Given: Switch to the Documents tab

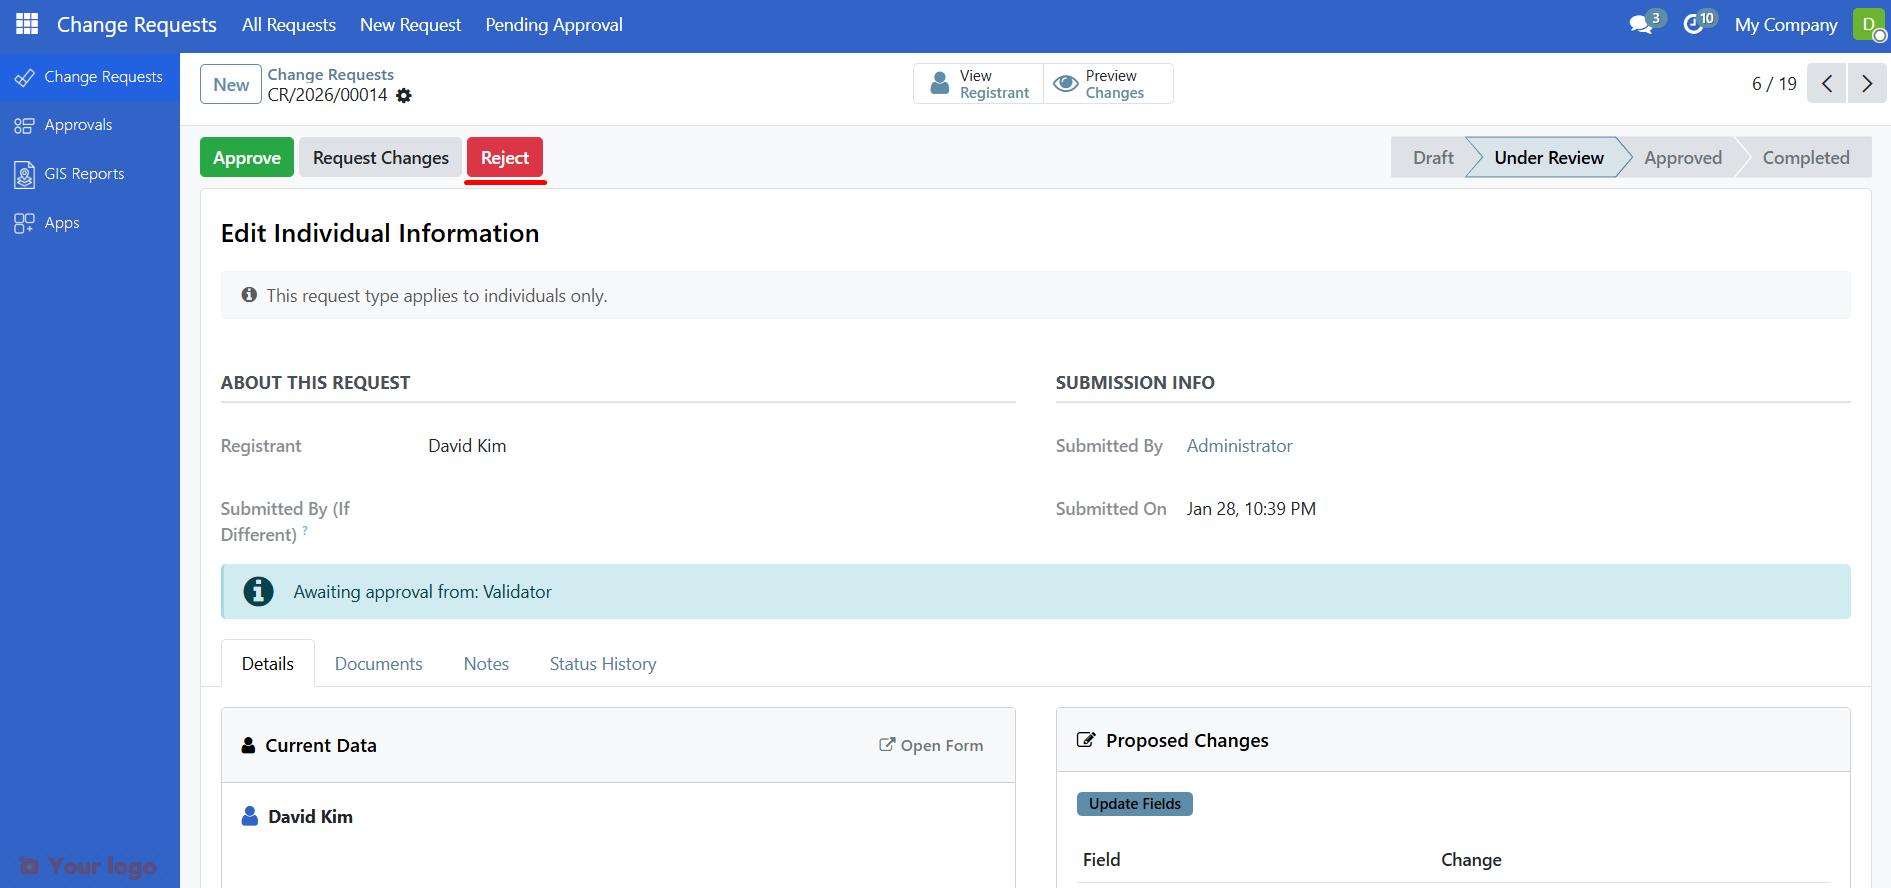Looking at the screenshot, I should tap(378, 664).
